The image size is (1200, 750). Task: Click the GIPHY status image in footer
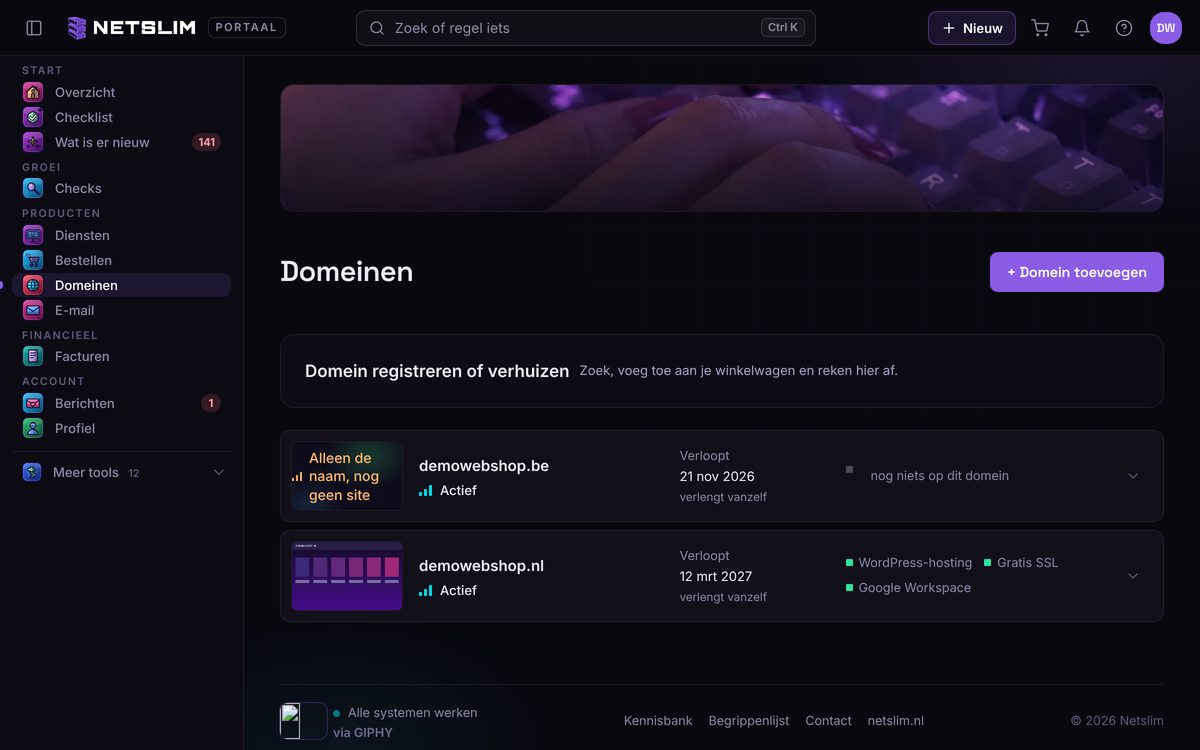coord(303,720)
